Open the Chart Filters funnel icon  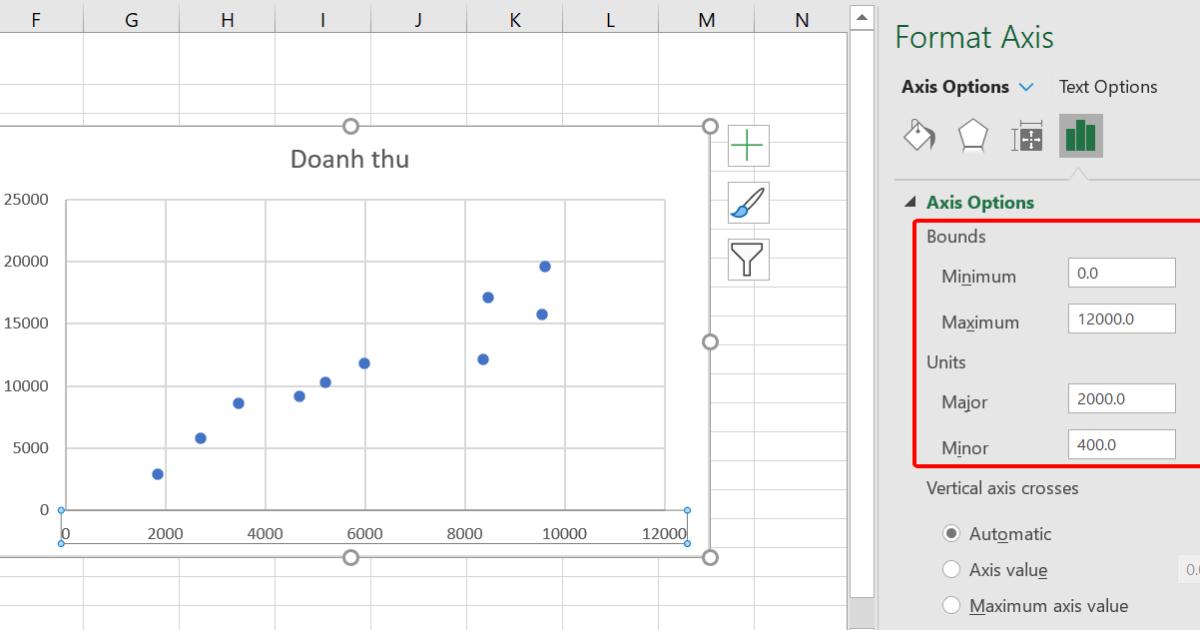[x=746, y=259]
